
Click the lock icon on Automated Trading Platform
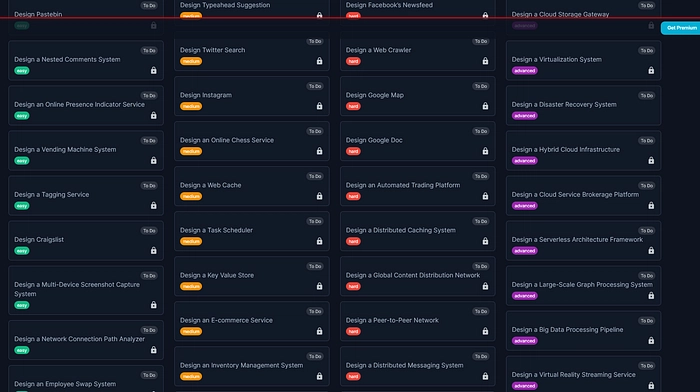(x=485, y=196)
